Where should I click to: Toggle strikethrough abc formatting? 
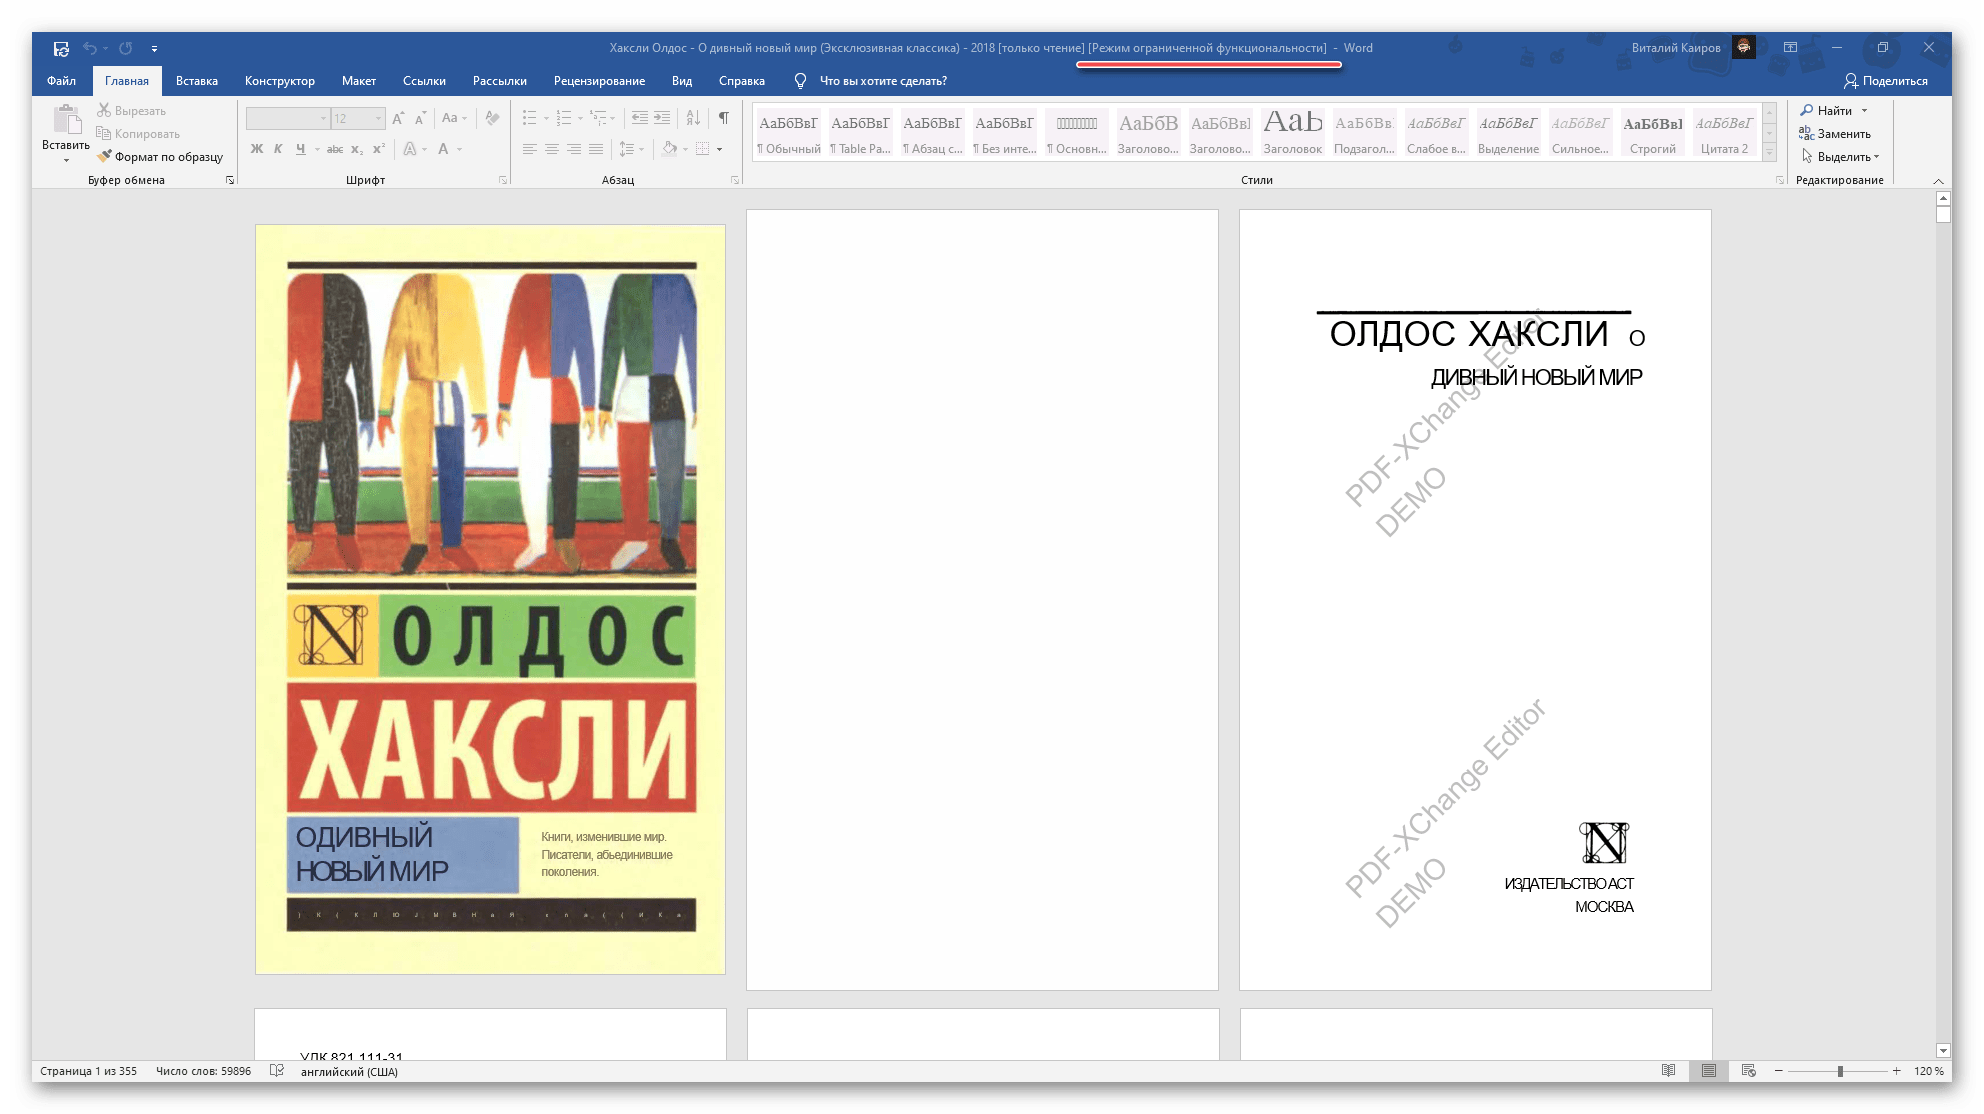(335, 149)
